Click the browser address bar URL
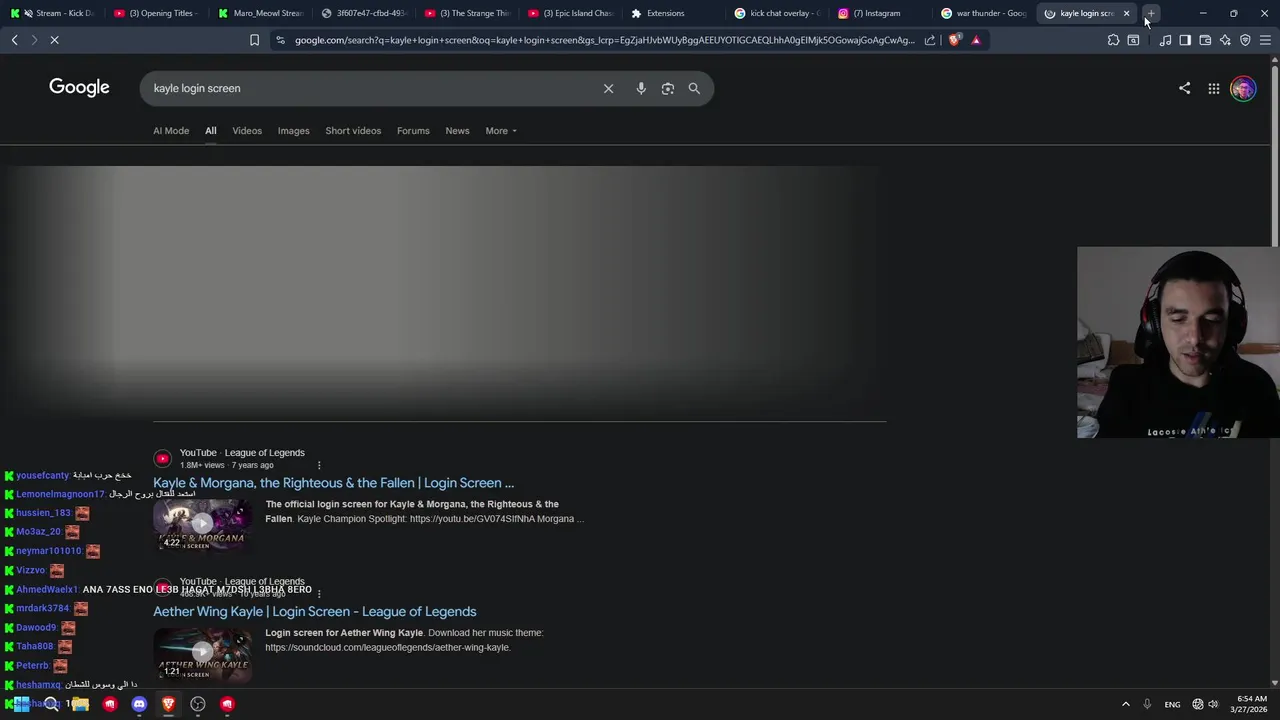 pos(604,40)
